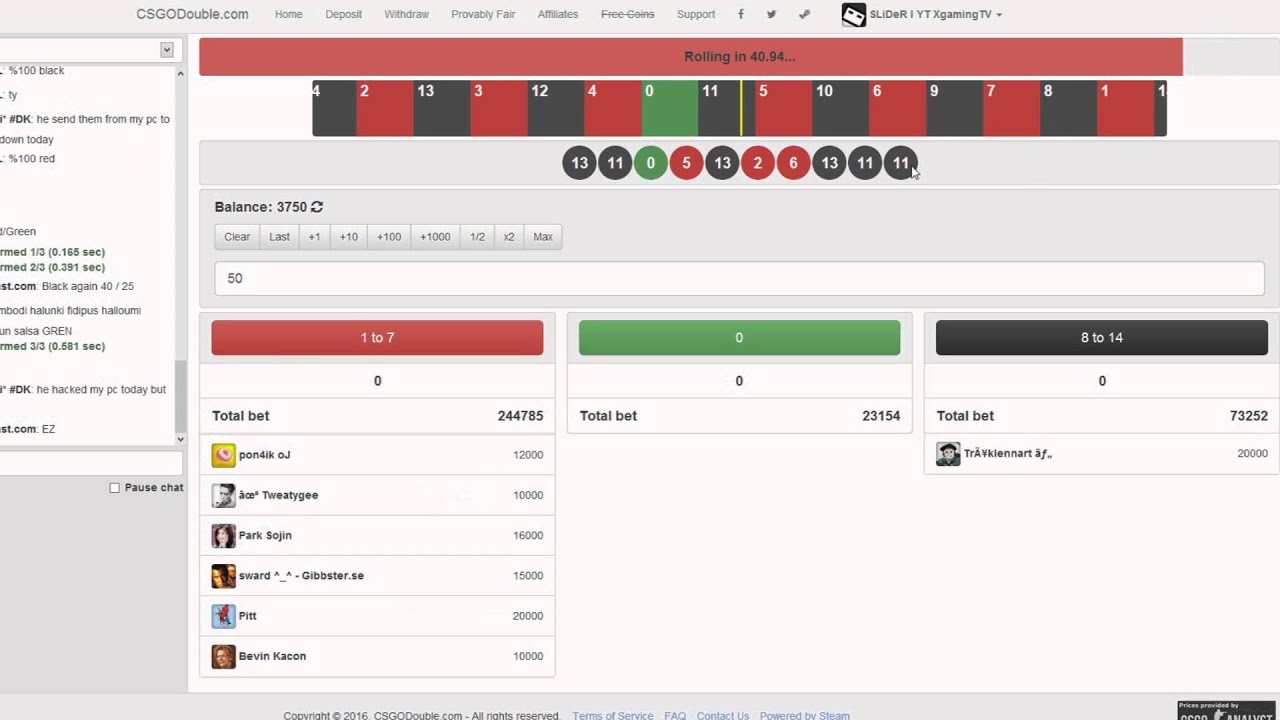Click the refresh balance icon
1280x720 pixels.
[x=317, y=207]
